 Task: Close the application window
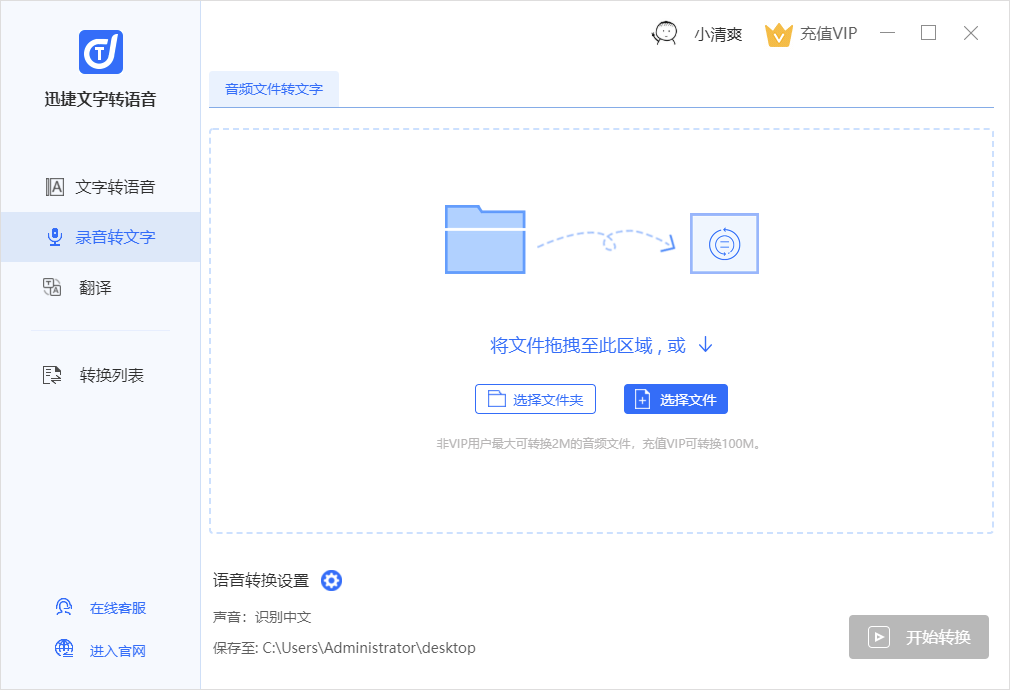[971, 33]
